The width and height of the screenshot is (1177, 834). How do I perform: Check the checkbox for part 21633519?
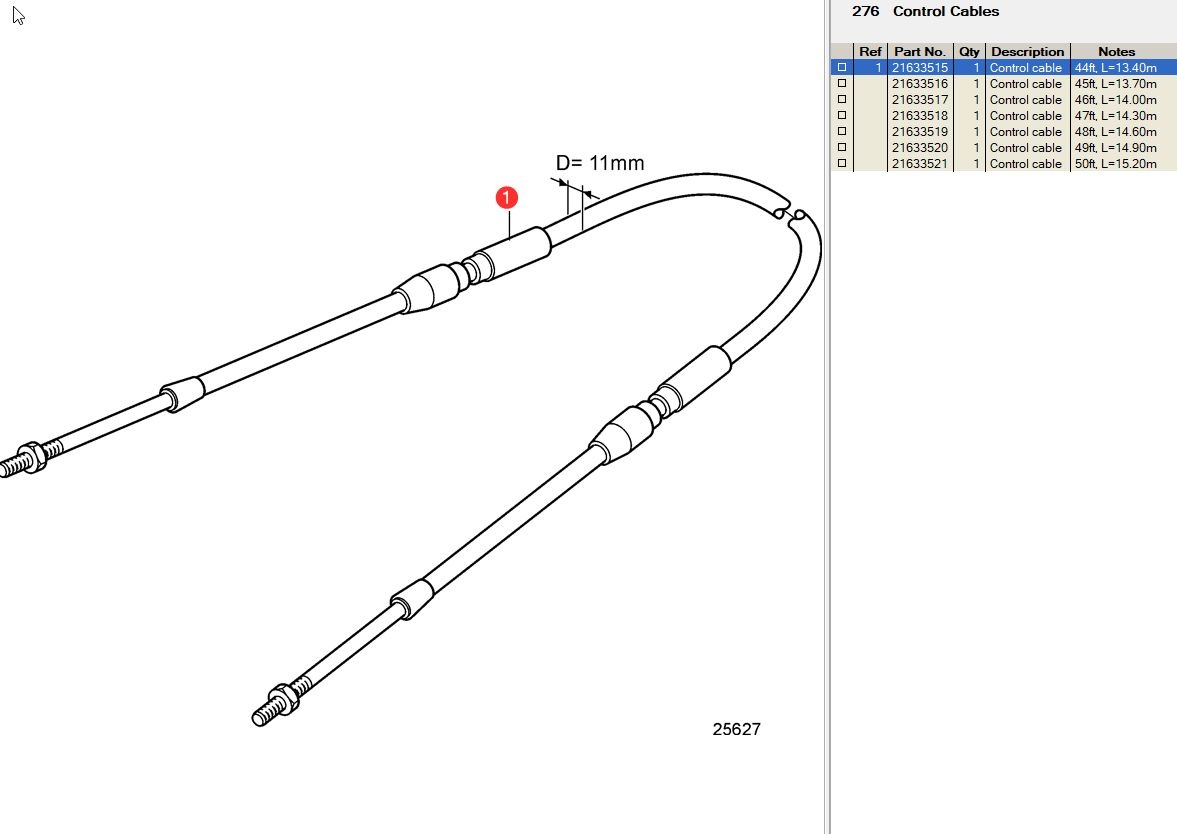[842, 131]
